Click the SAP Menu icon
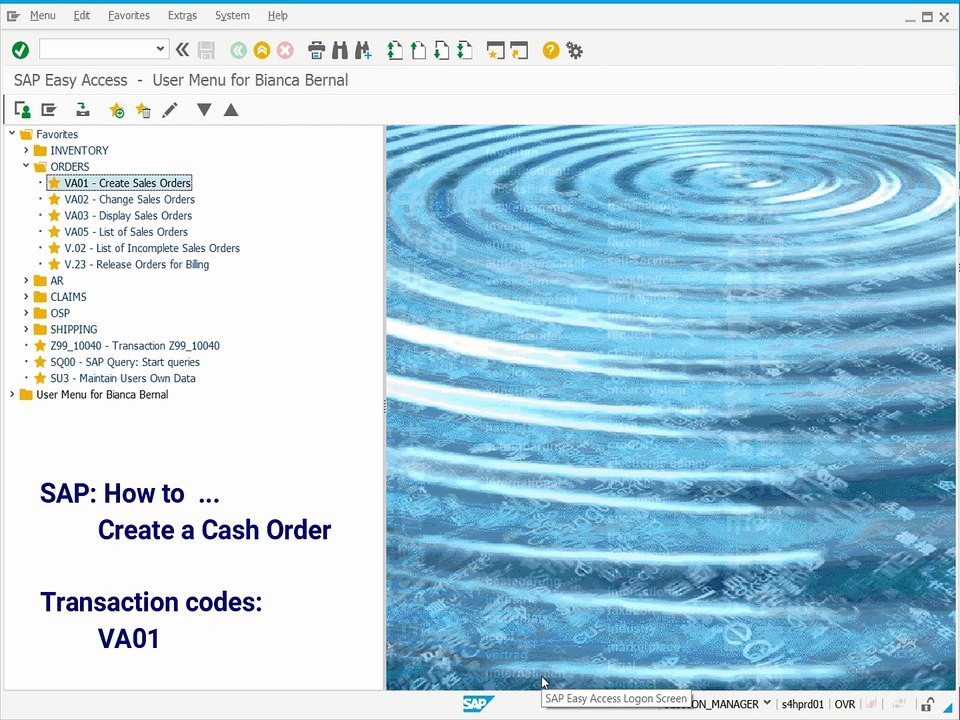 click(x=48, y=110)
